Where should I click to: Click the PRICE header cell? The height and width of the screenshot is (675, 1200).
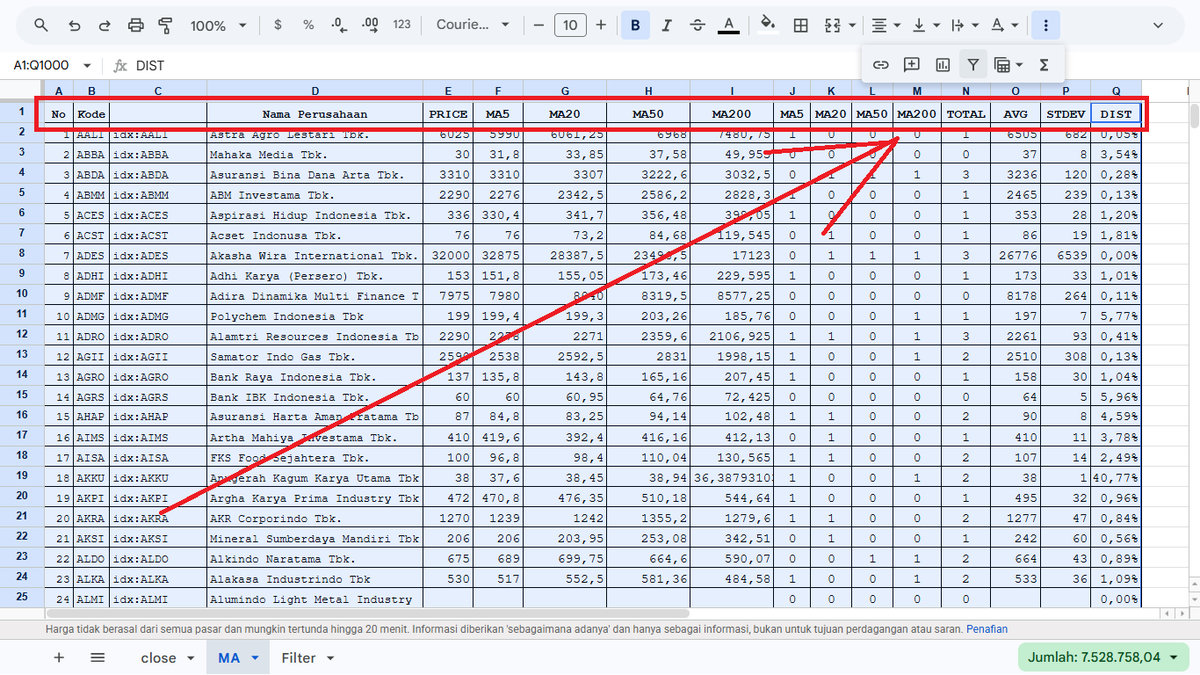pyautogui.click(x=448, y=114)
